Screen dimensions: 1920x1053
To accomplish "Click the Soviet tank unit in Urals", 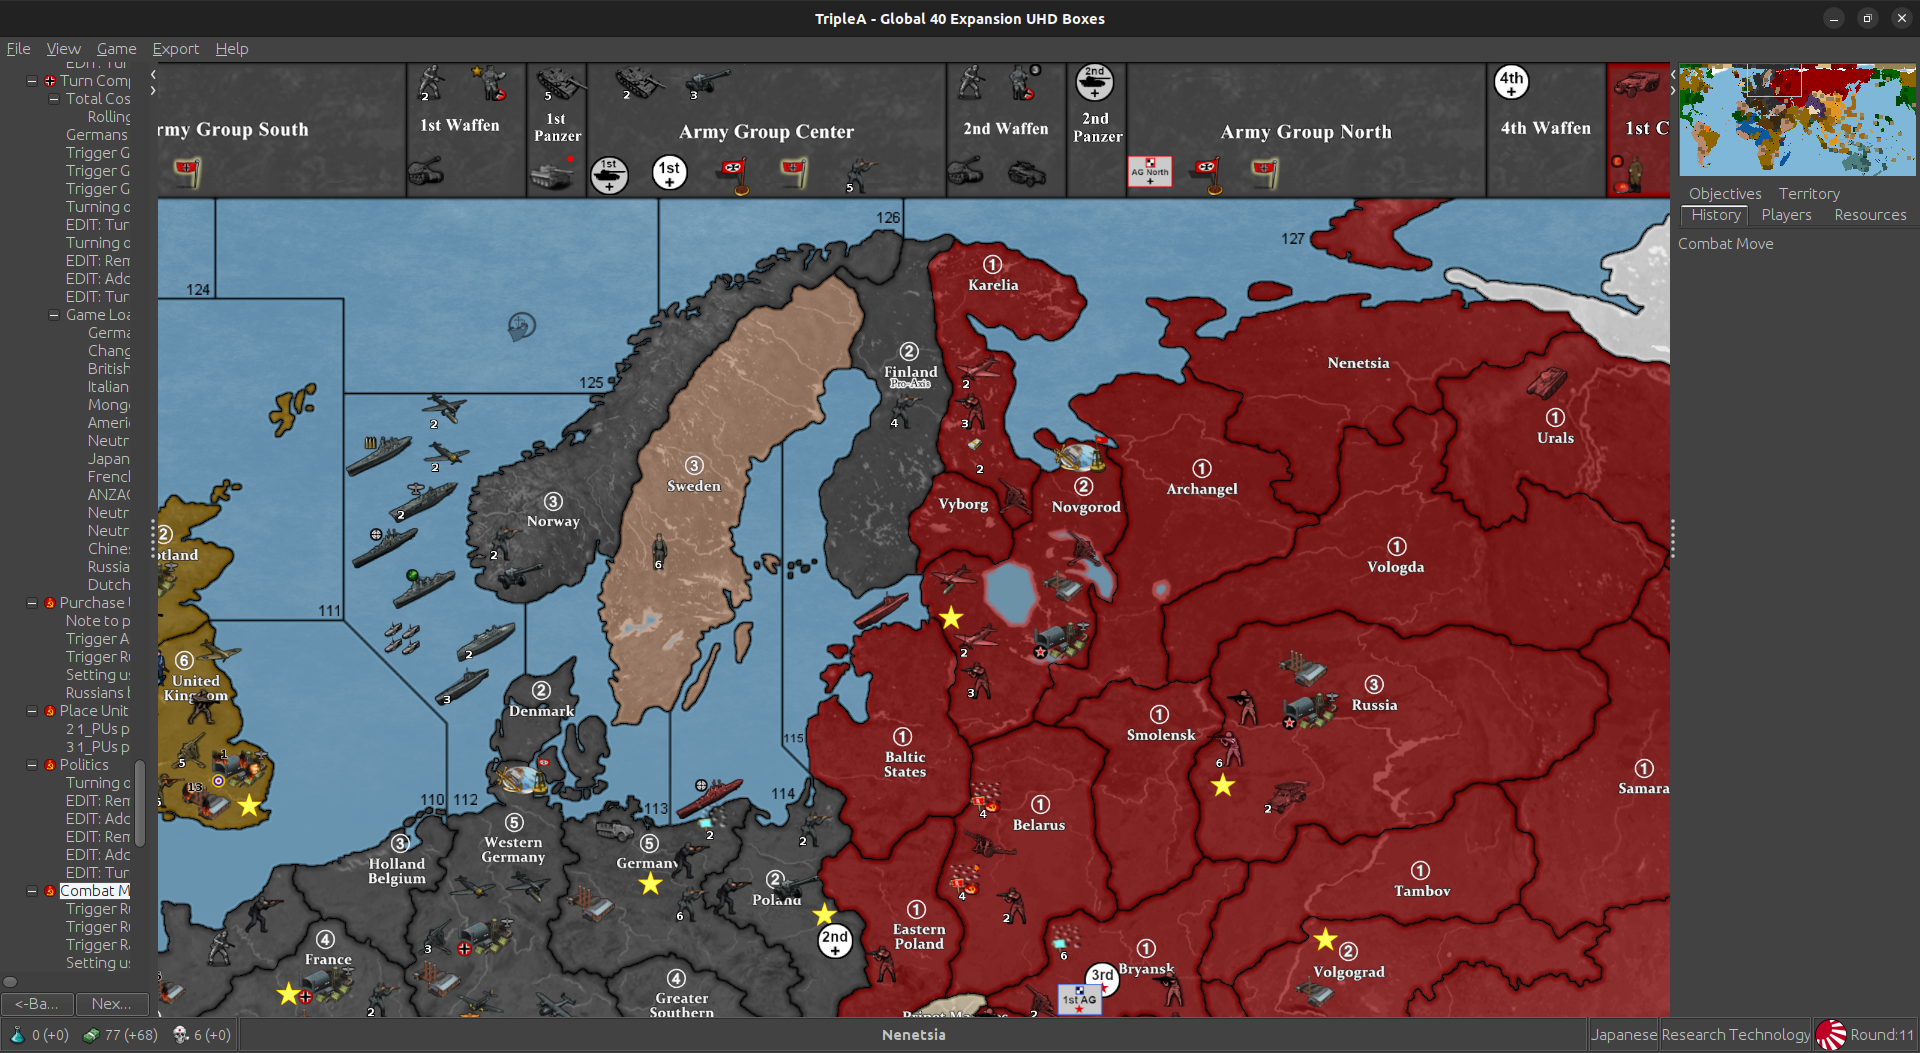I will (x=1547, y=381).
